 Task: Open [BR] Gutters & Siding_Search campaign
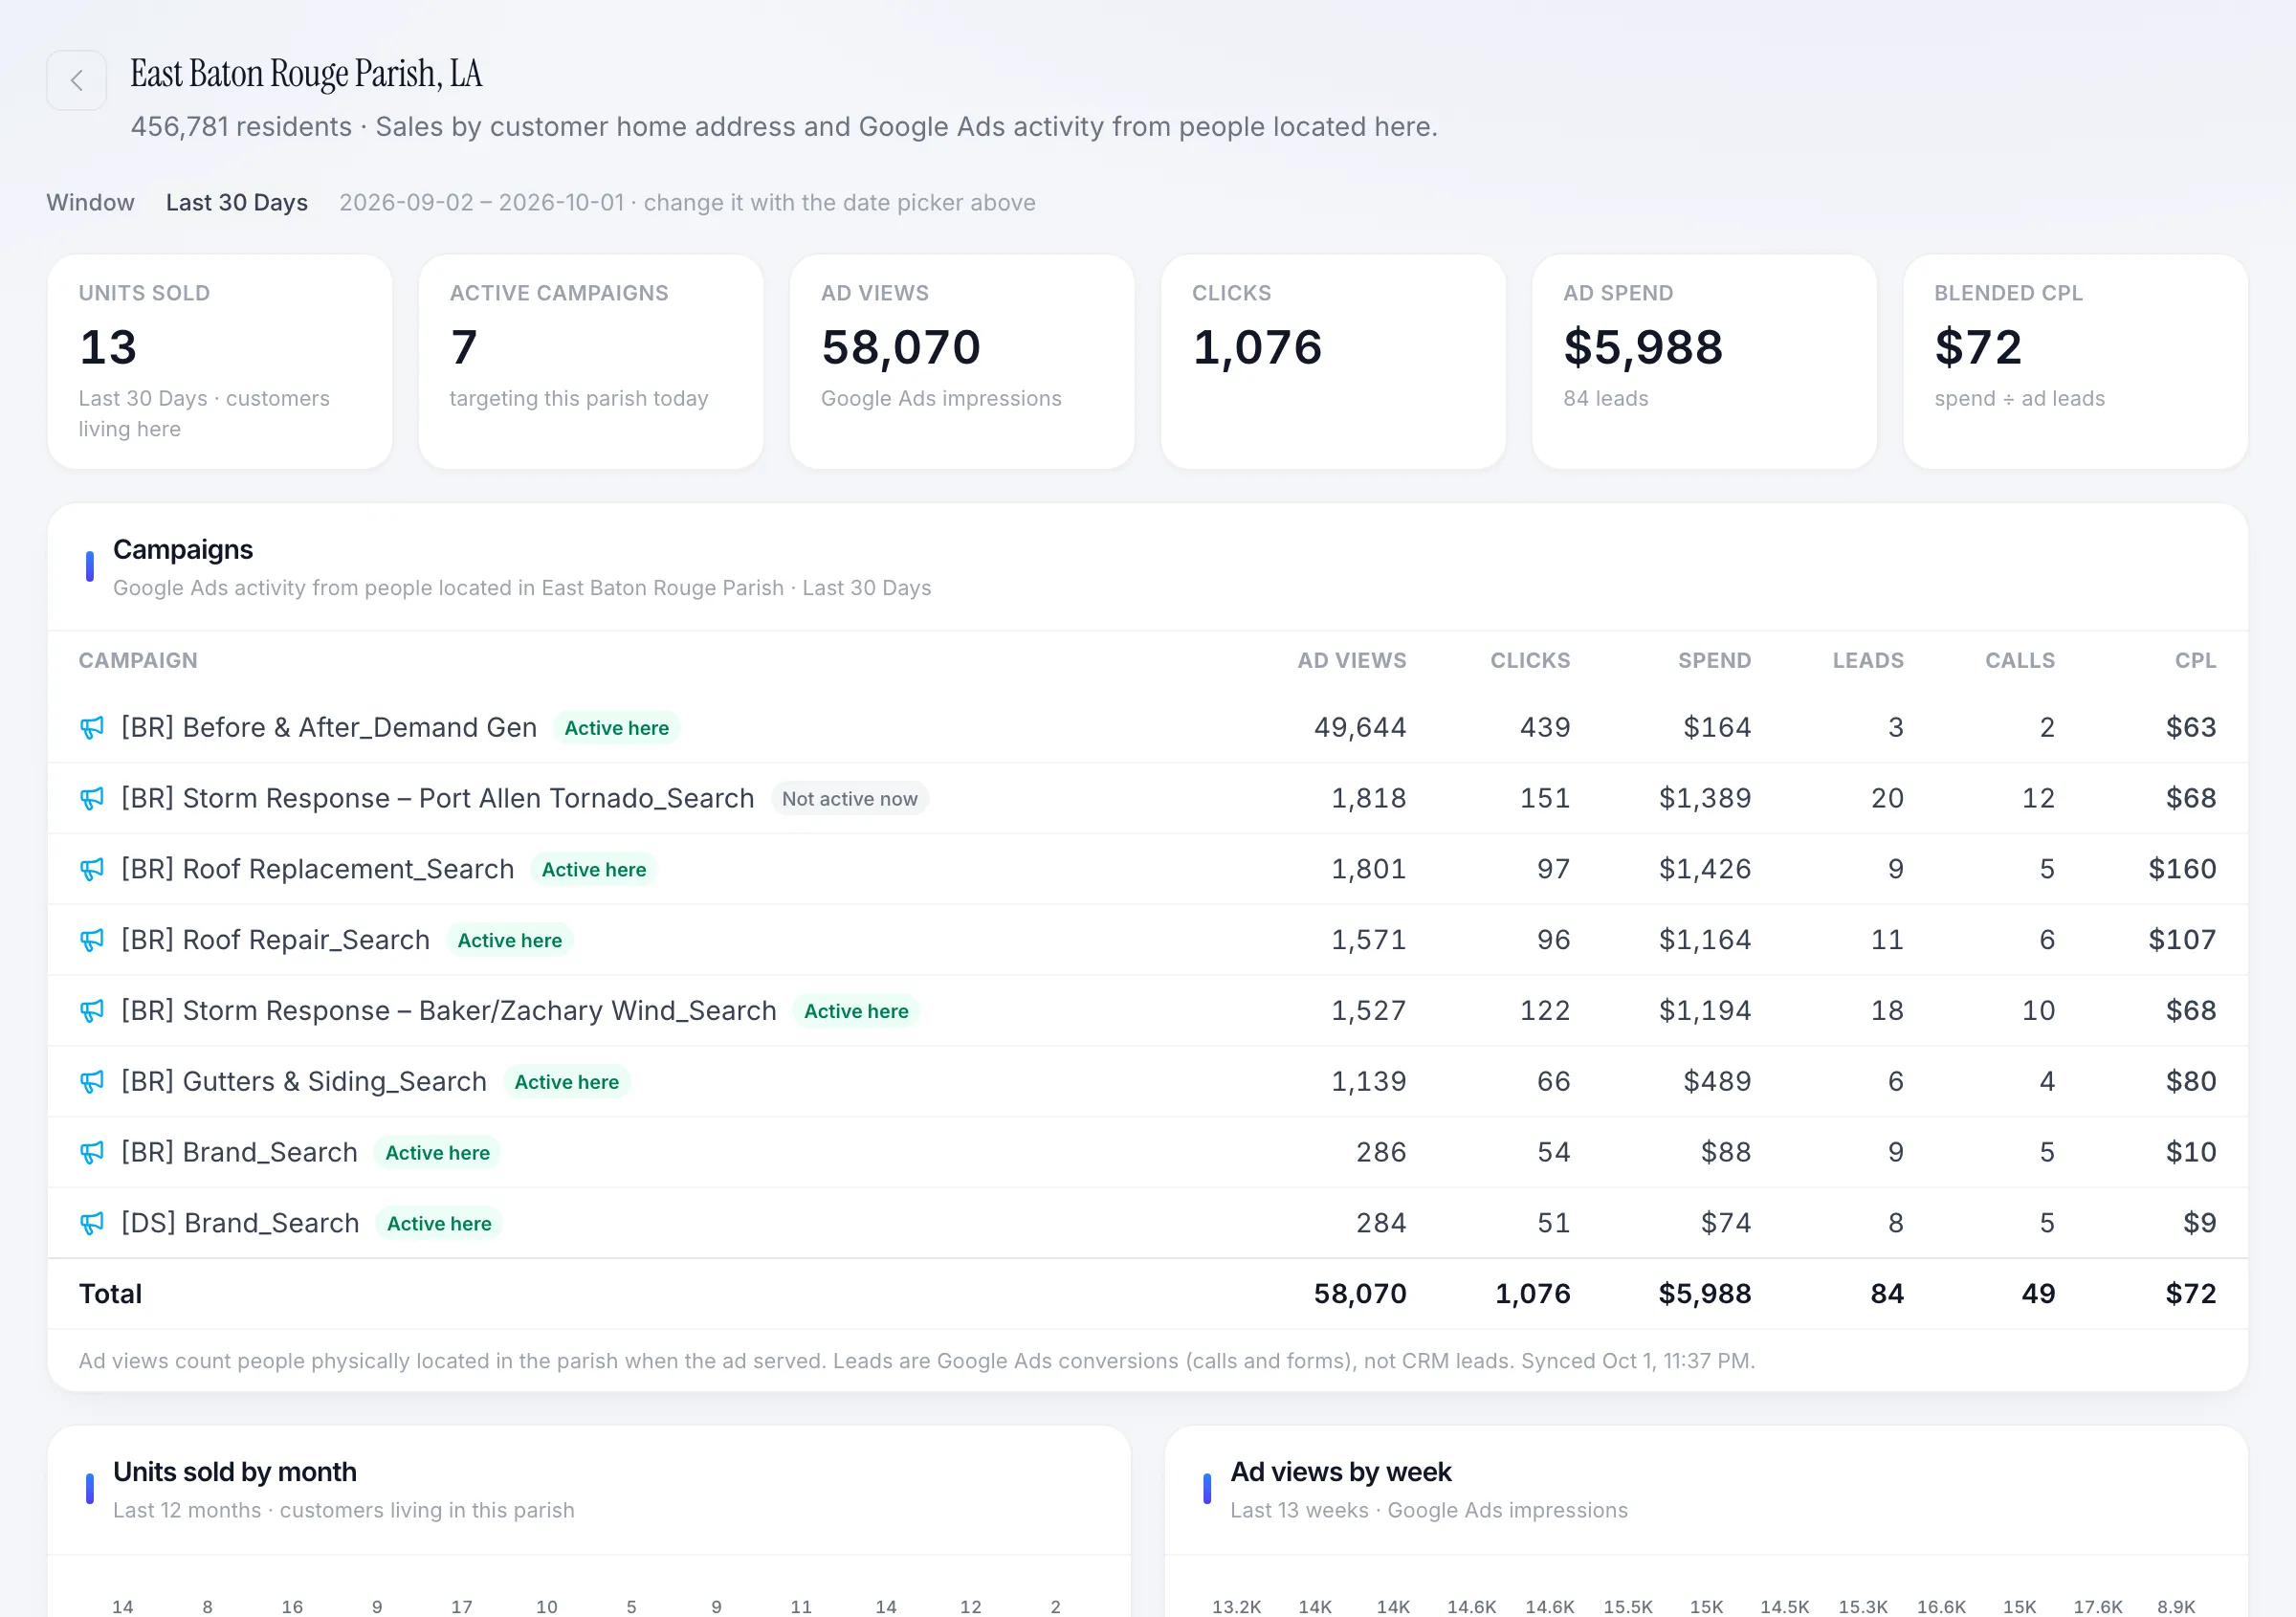tap(304, 1082)
